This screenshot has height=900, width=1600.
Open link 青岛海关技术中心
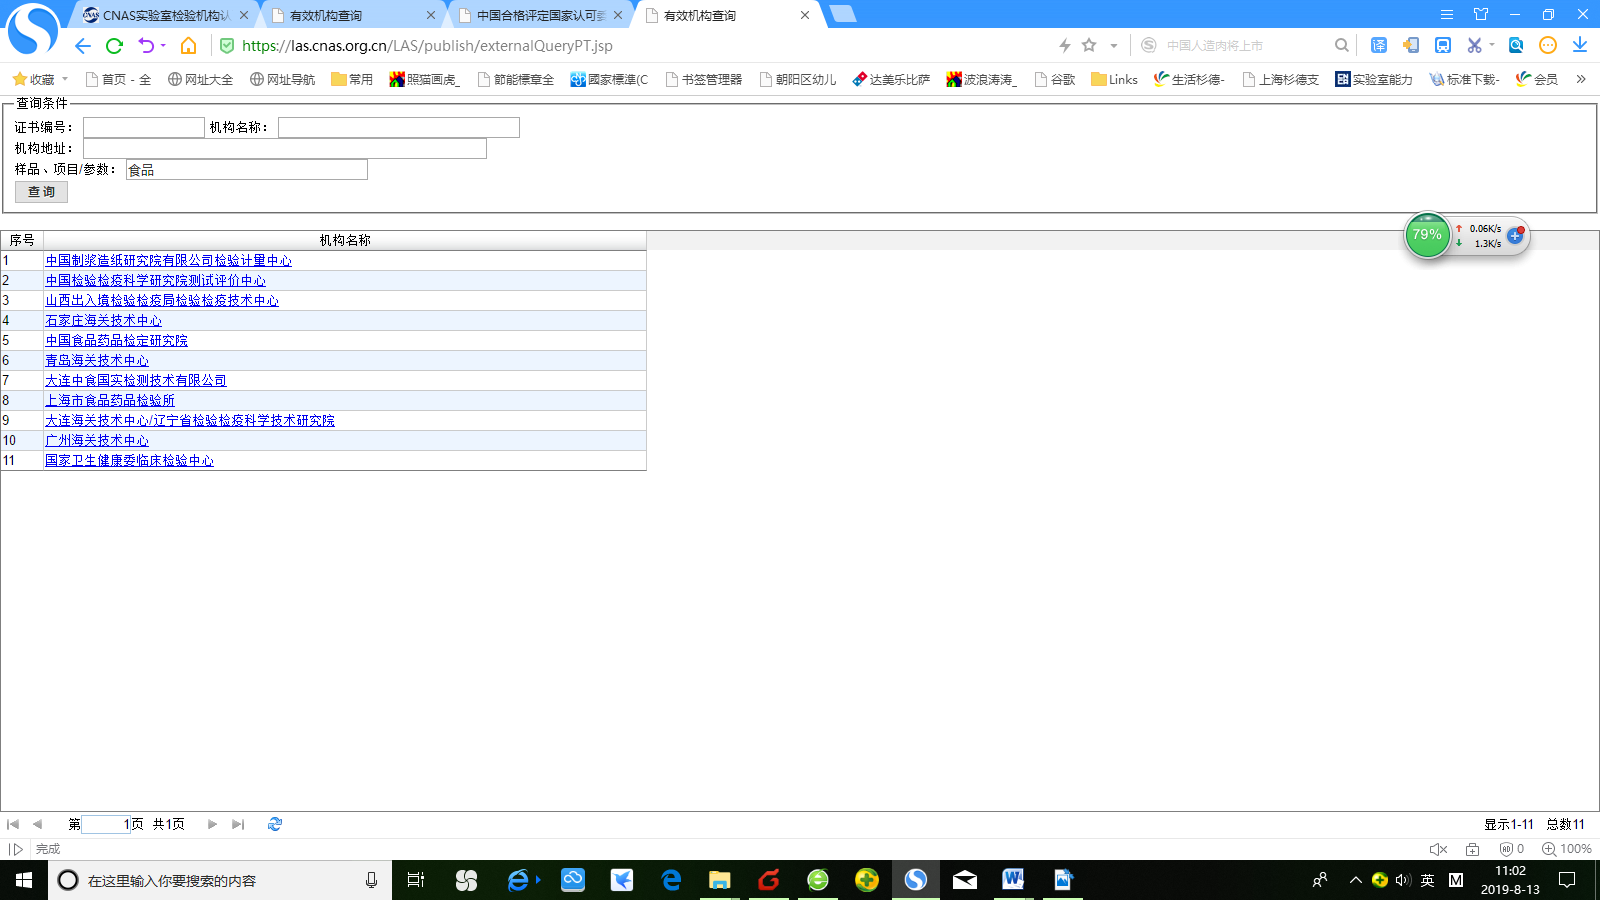pyautogui.click(x=97, y=360)
